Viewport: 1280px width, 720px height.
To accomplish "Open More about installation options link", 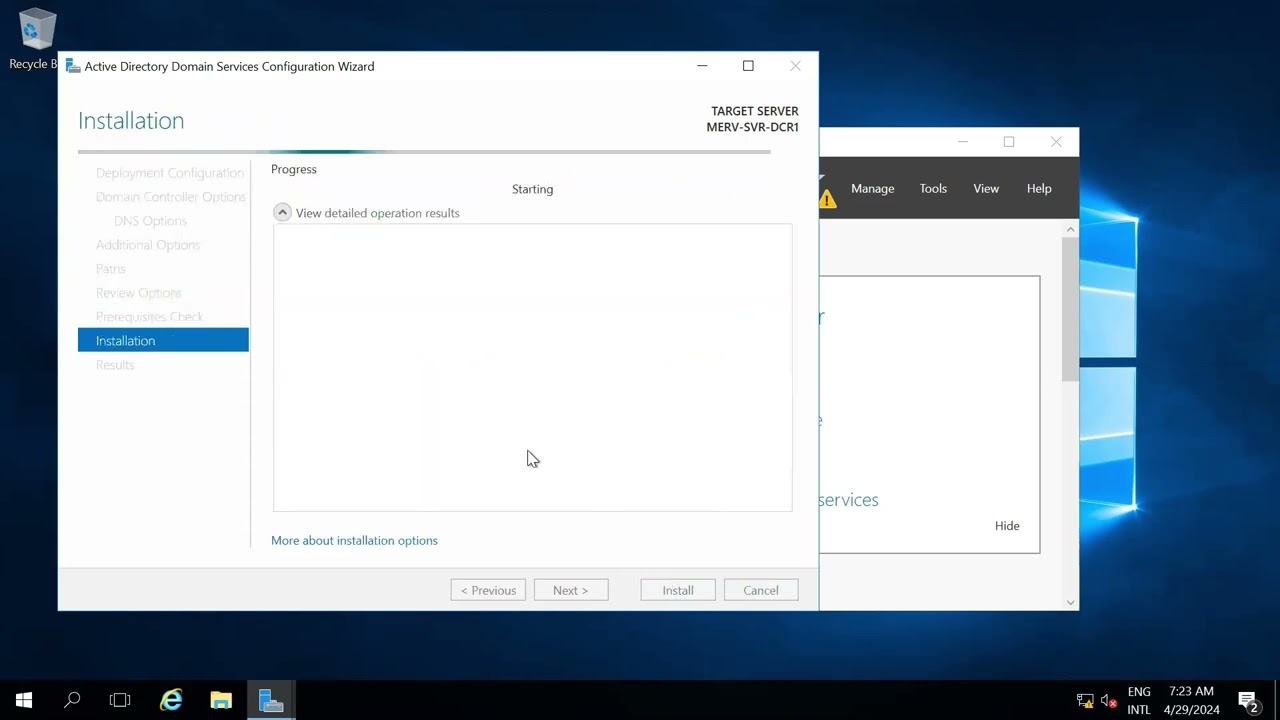I will (x=354, y=540).
